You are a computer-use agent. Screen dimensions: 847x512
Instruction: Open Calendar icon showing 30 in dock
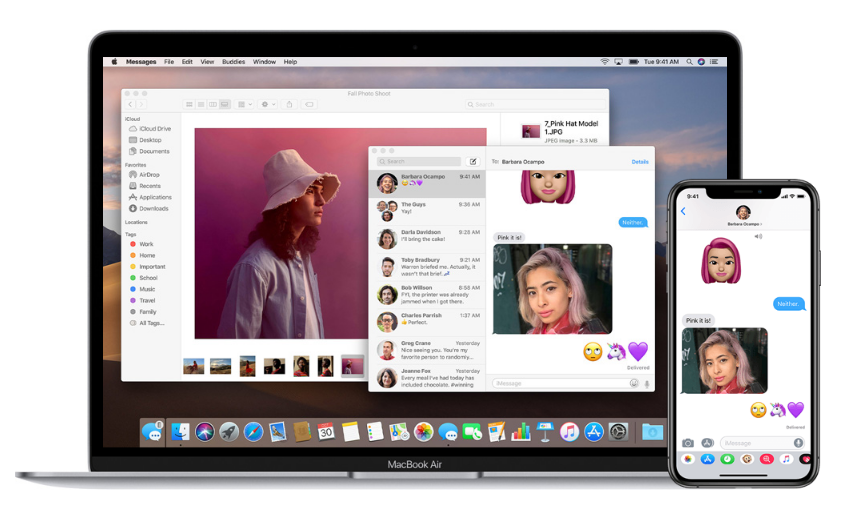pyautogui.click(x=326, y=432)
